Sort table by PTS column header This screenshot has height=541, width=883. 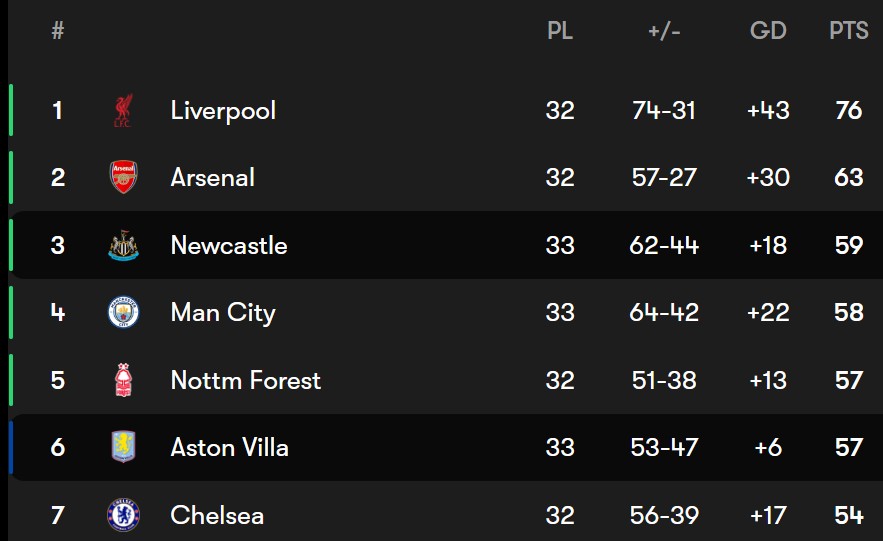[848, 31]
